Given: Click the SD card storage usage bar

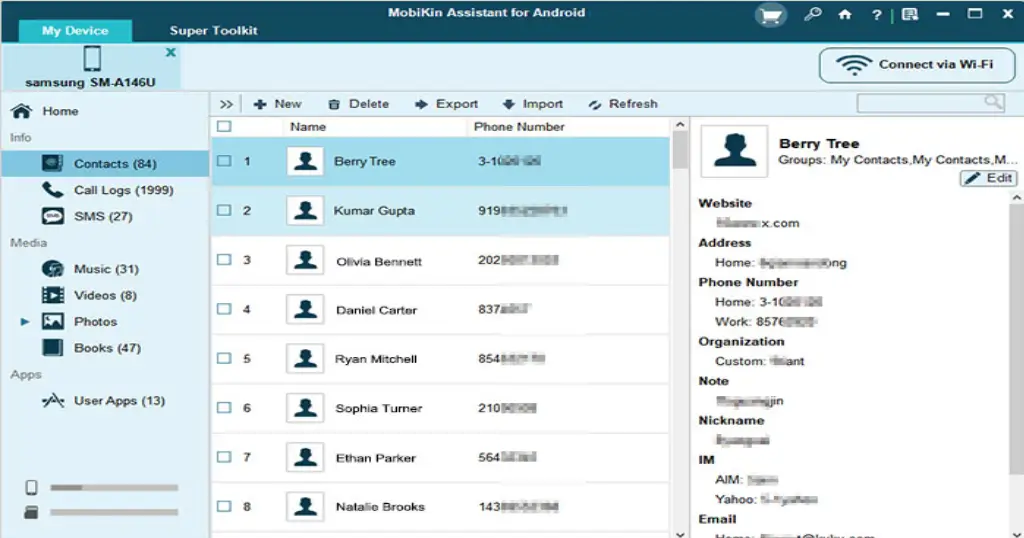Looking at the screenshot, I should pos(114,513).
